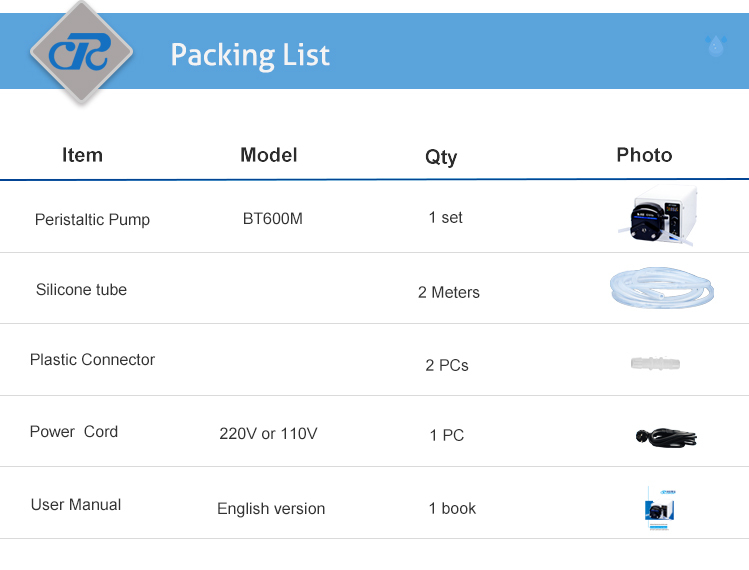This screenshot has width=749, height=570.
Task: Click the 220V or 110V model text
Action: [x=268, y=433]
